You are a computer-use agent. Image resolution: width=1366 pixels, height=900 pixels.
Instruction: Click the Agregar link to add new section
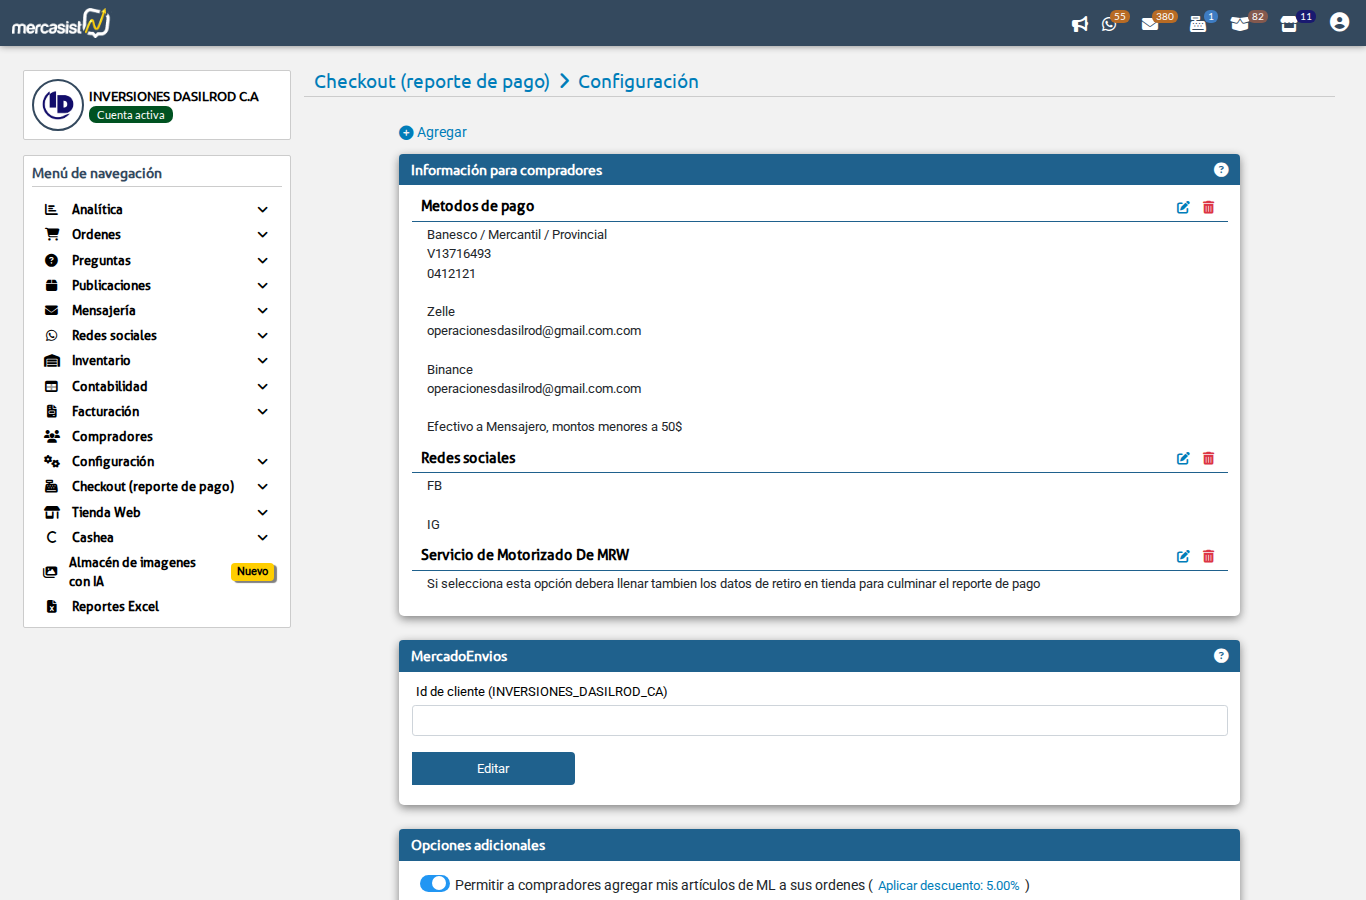(x=433, y=132)
